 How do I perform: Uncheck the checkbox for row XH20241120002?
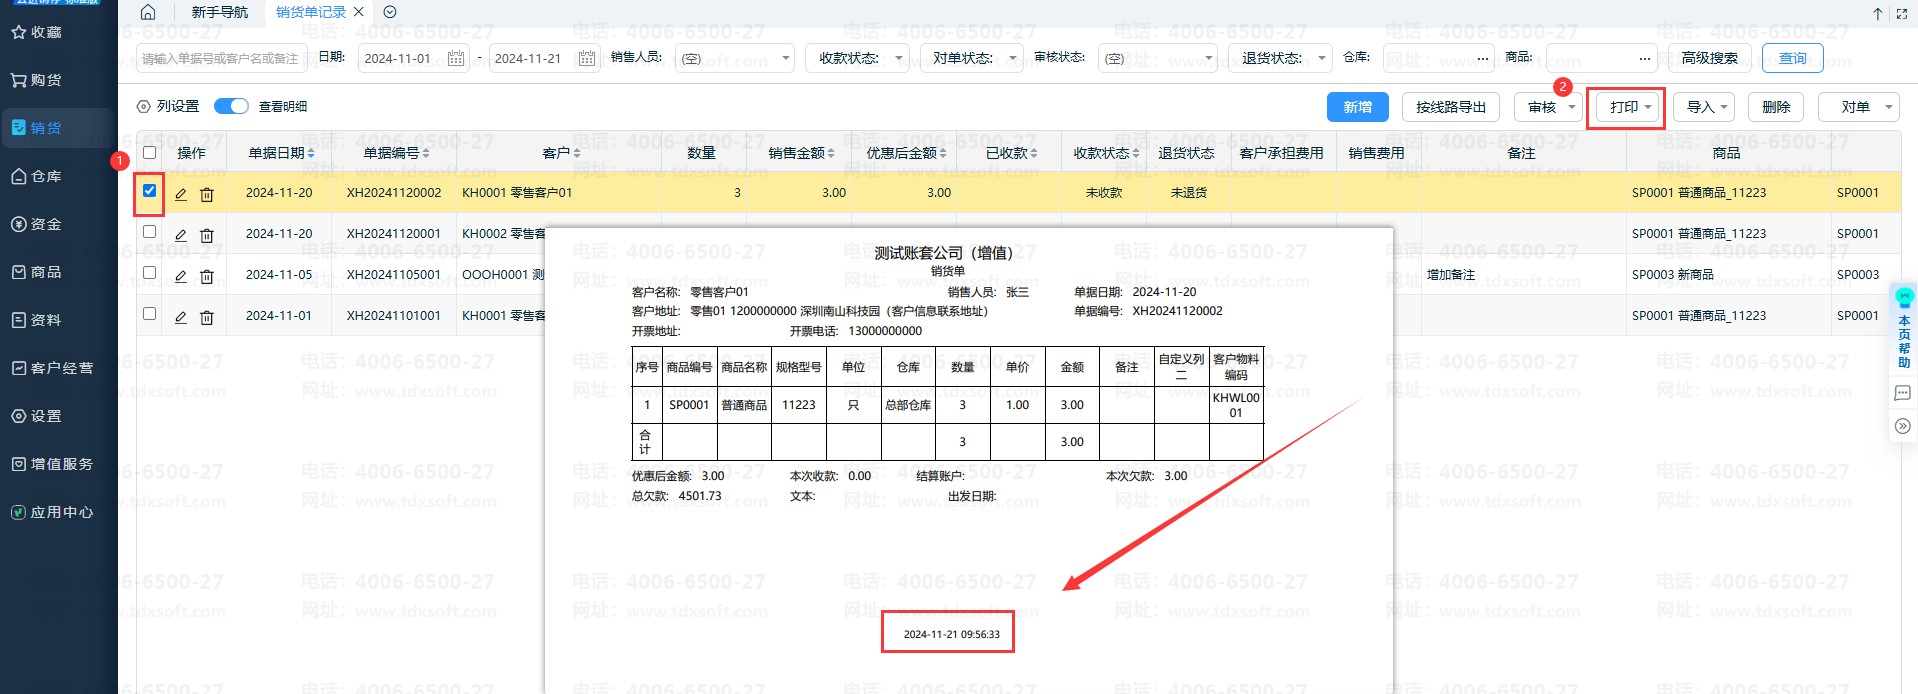[x=150, y=191]
